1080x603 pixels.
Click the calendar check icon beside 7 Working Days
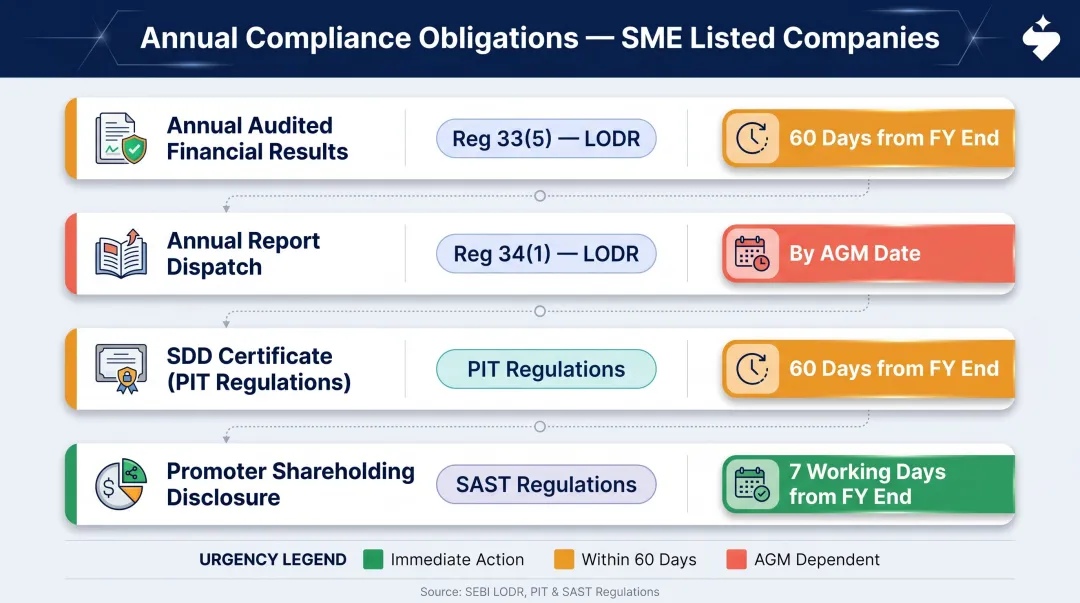click(x=752, y=484)
